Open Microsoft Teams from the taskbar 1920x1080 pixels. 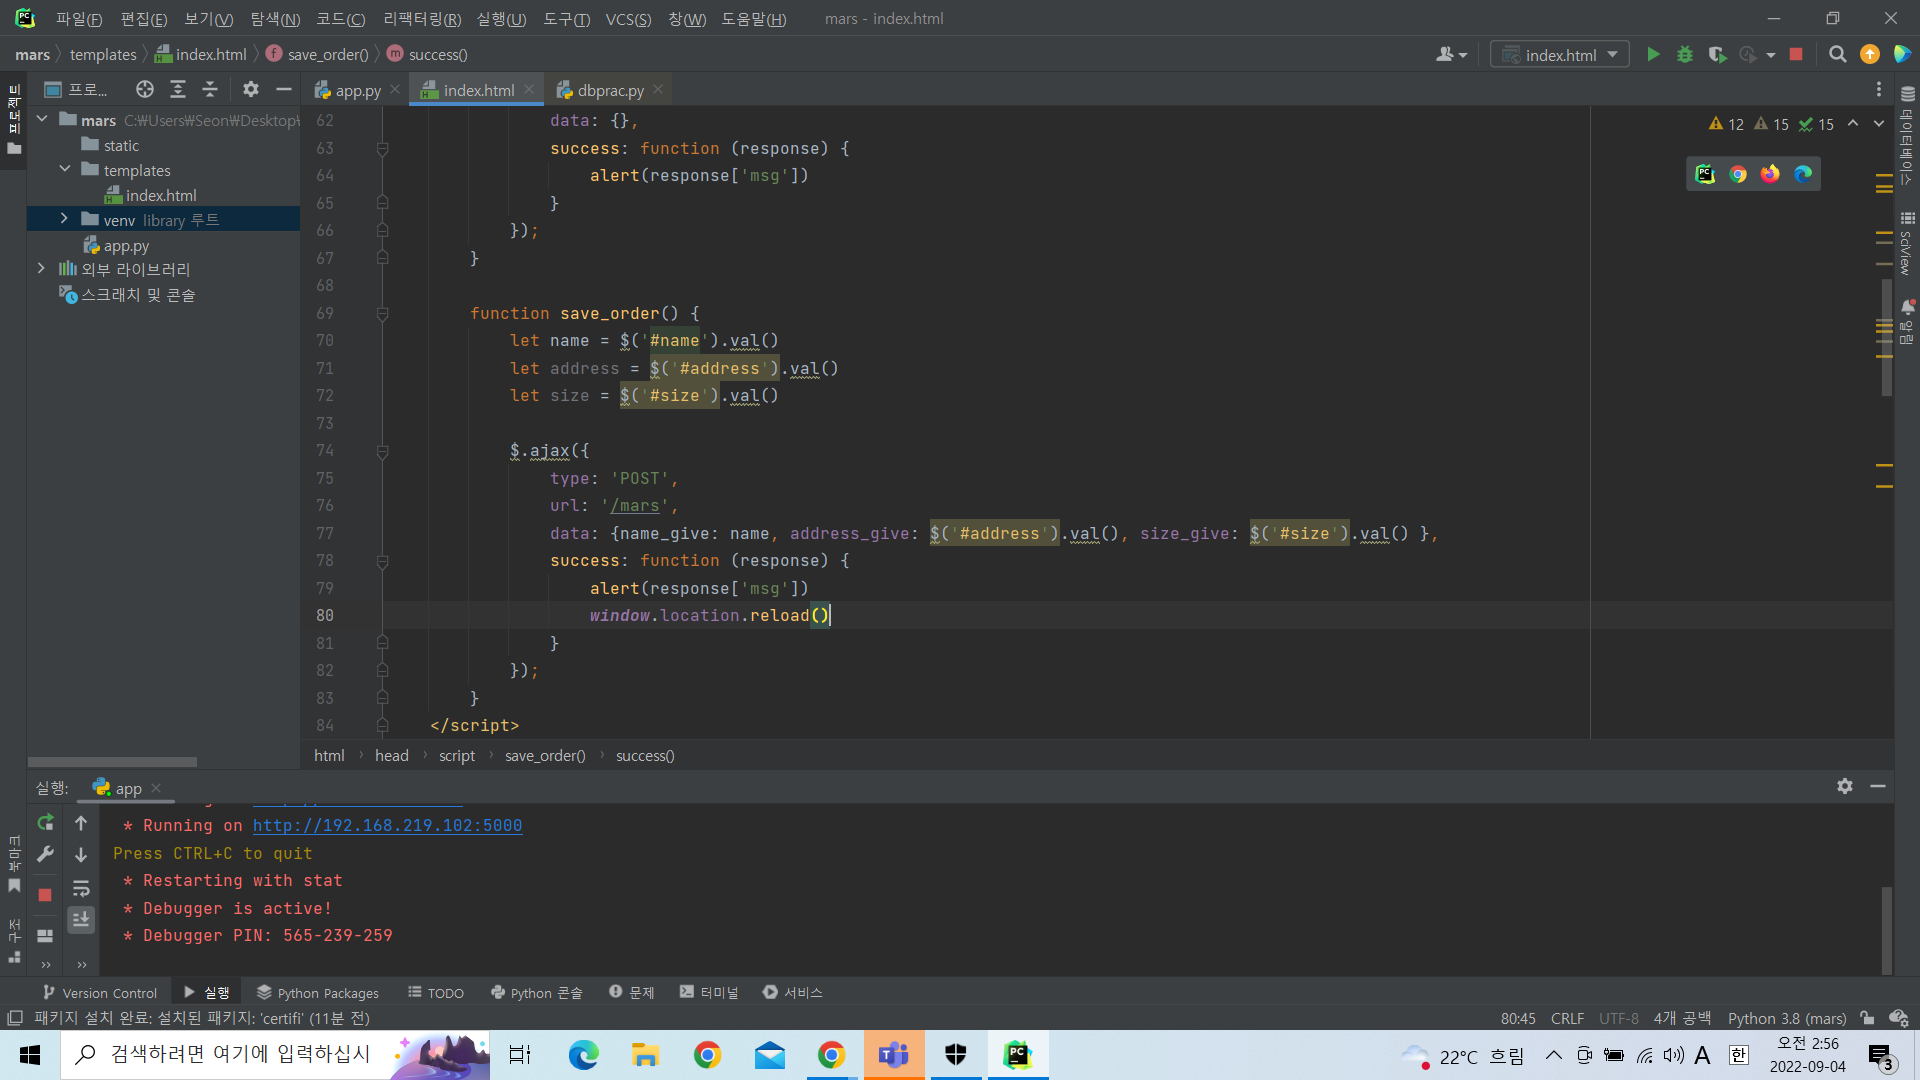pyautogui.click(x=893, y=1055)
